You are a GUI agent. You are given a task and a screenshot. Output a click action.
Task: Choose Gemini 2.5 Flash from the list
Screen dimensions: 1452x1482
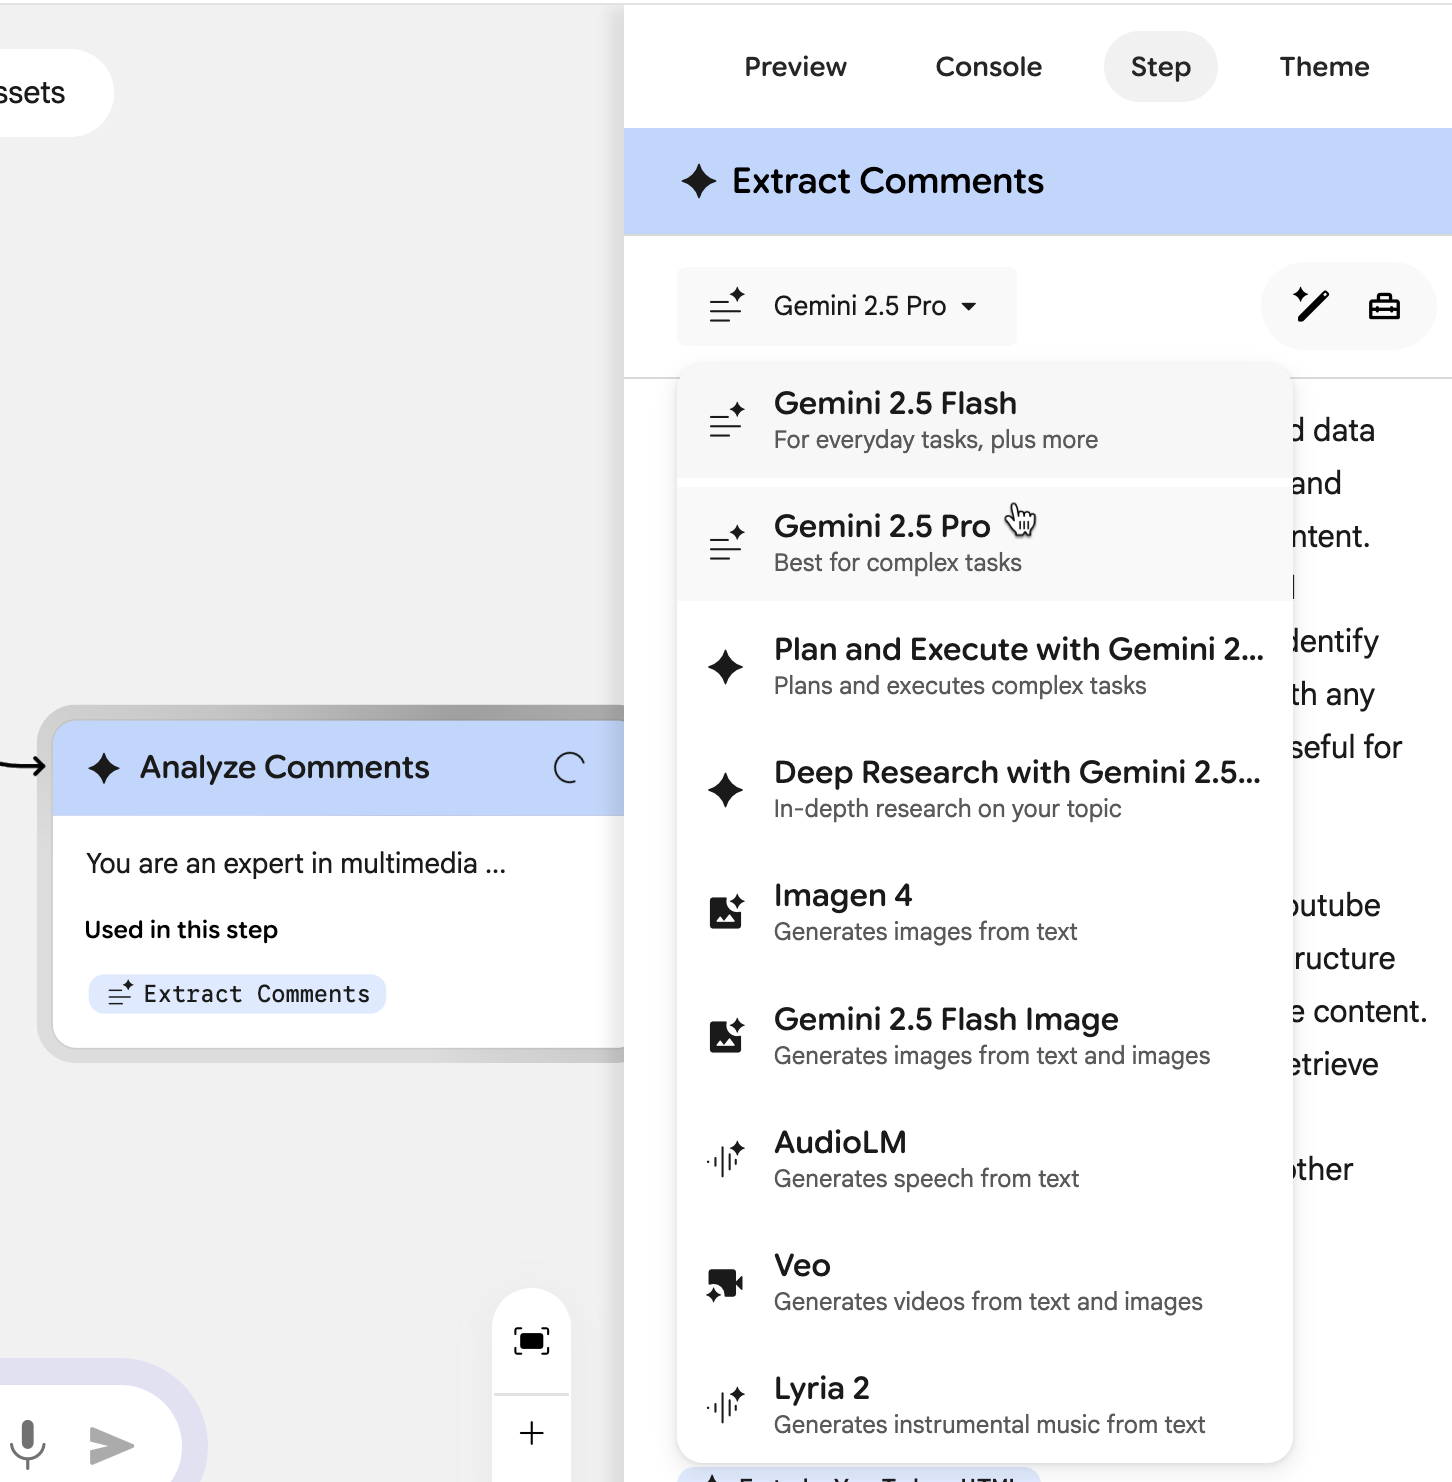pyautogui.click(x=984, y=420)
